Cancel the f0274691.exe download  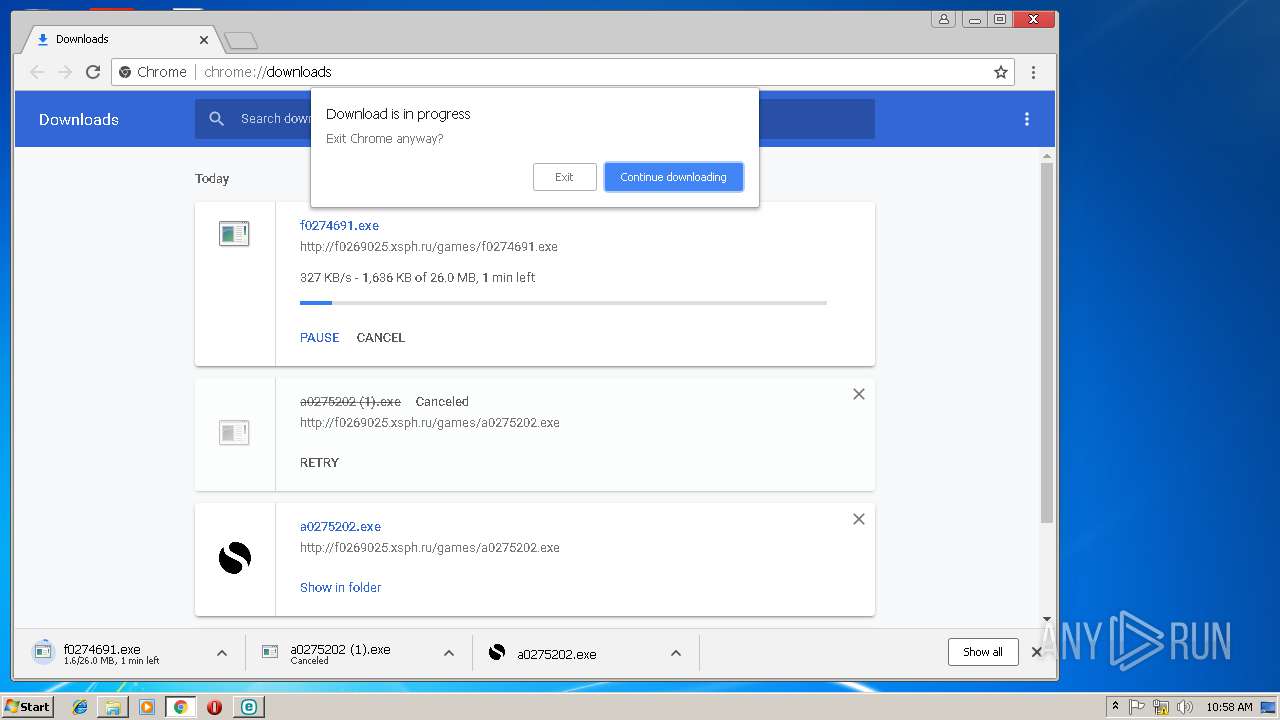(x=380, y=337)
